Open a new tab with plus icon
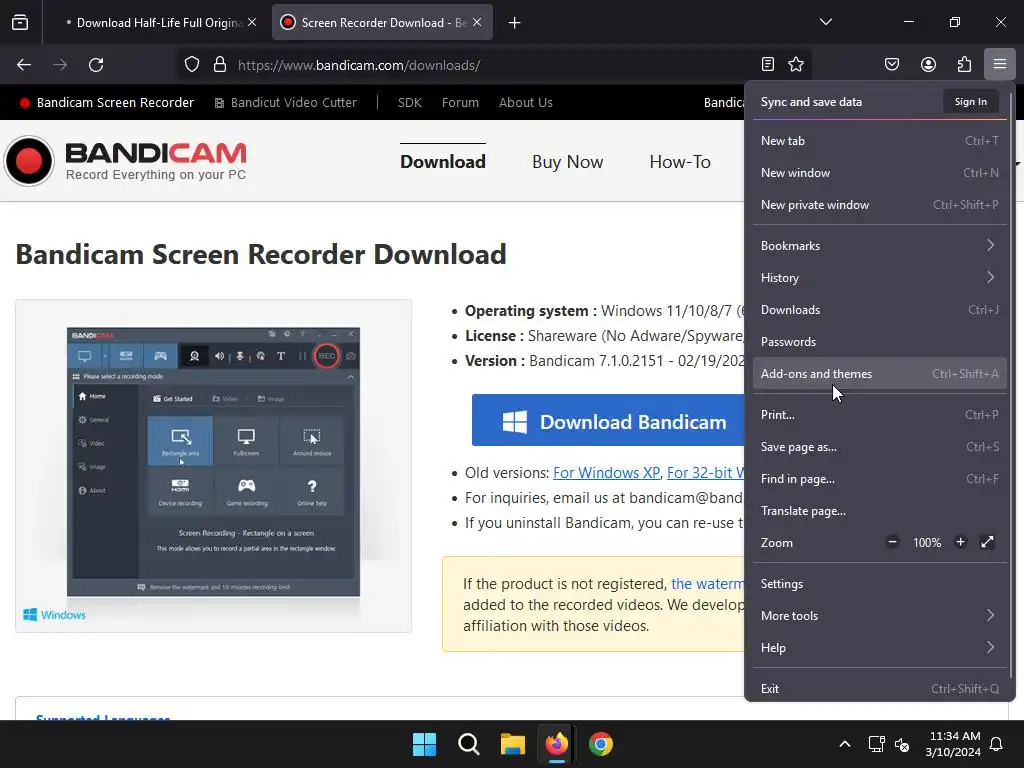 coord(515,23)
